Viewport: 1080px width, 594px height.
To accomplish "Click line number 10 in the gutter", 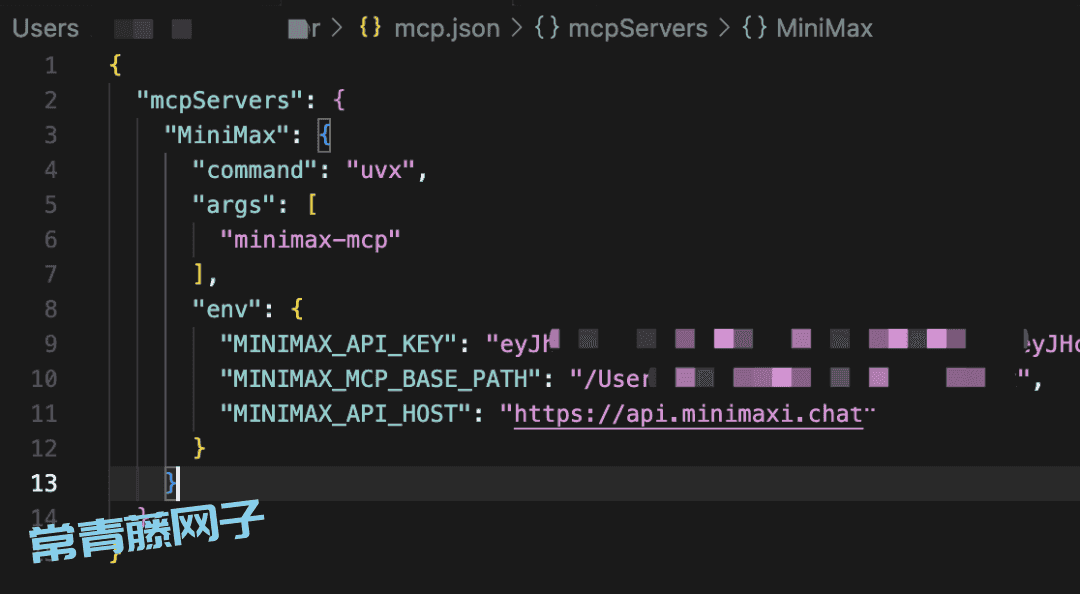I will [44, 379].
